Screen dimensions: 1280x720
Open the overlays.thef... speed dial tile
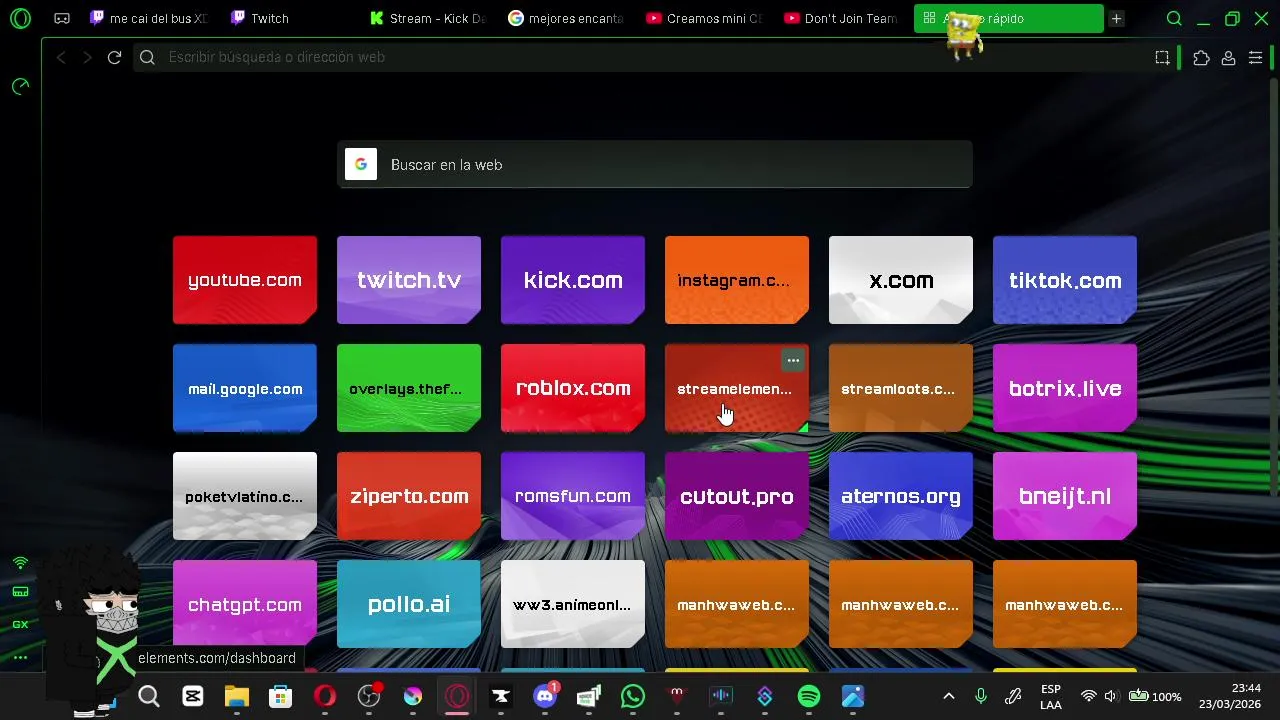pyautogui.click(x=409, y=388)
